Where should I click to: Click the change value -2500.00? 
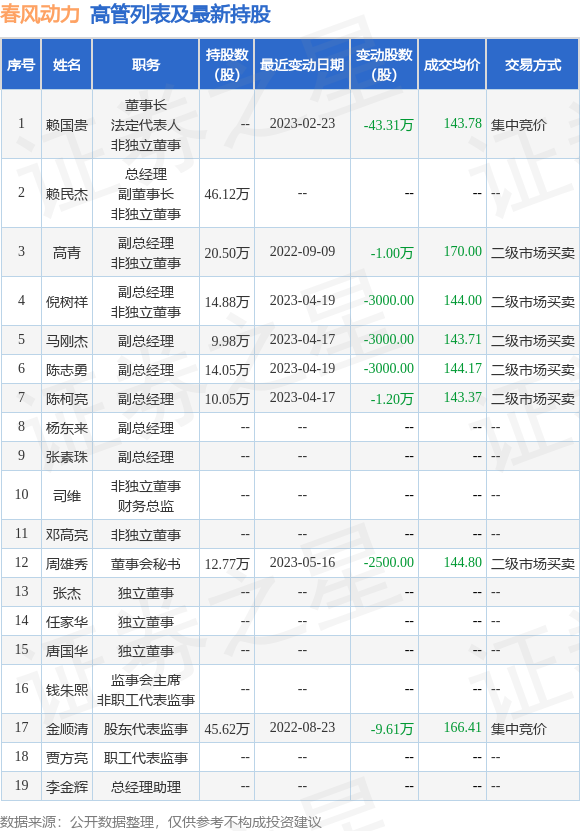point(388,562)
